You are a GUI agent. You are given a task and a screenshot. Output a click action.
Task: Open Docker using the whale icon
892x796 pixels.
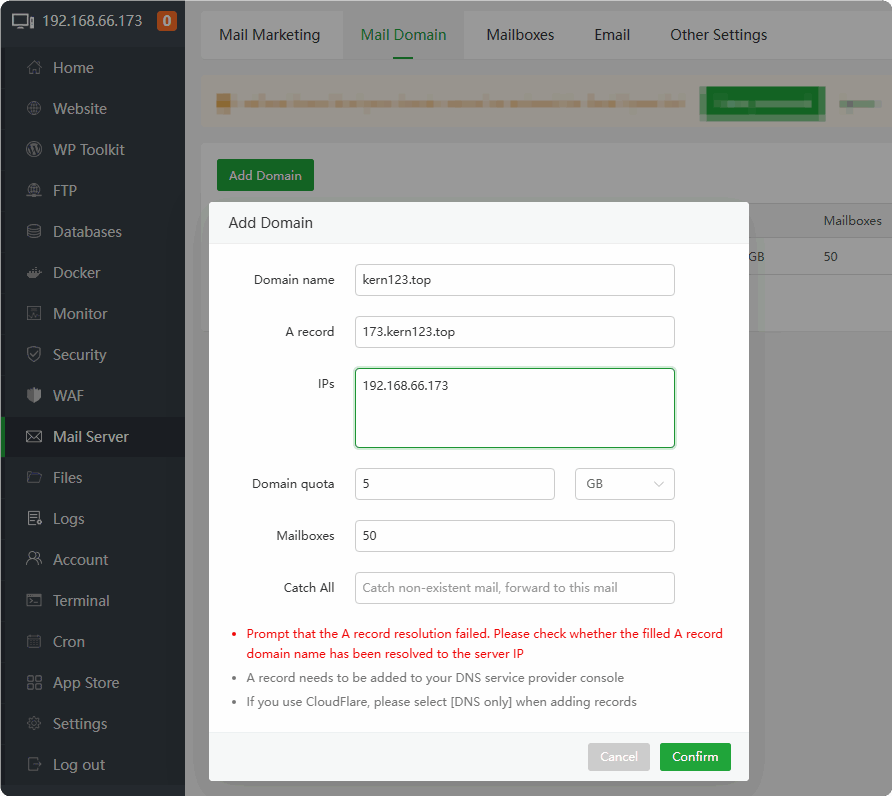(34, 273)
